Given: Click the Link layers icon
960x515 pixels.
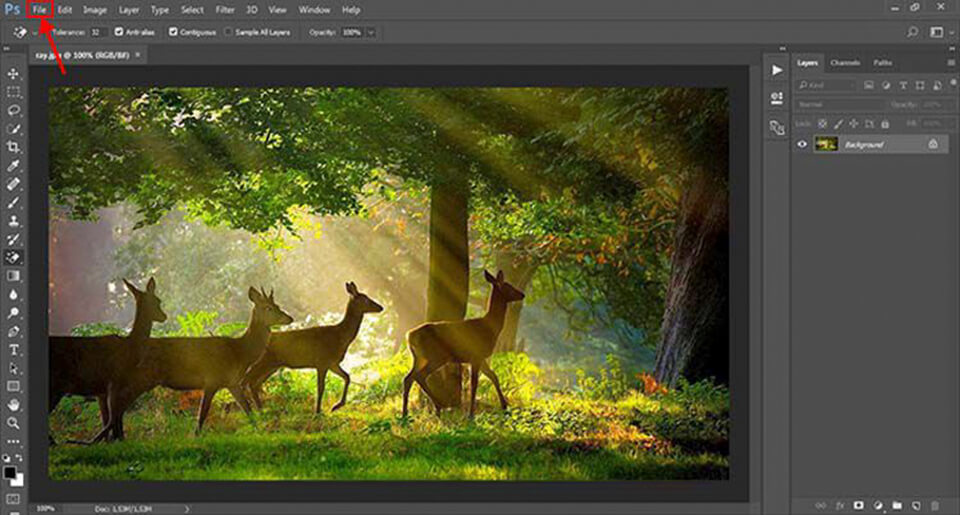Looking at the screenshot, I should [821, 506].
